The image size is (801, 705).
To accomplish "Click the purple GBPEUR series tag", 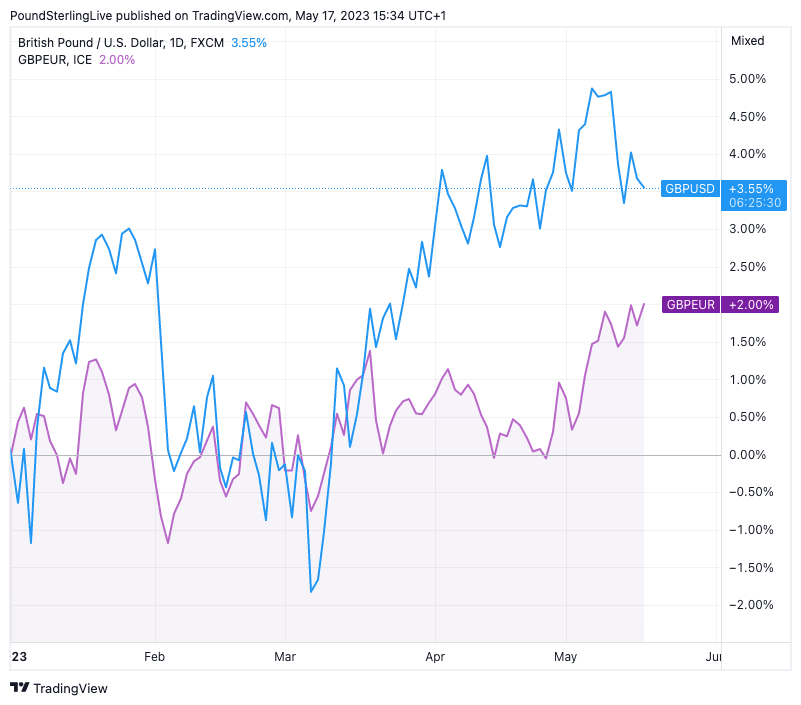I will pos(690,305).
